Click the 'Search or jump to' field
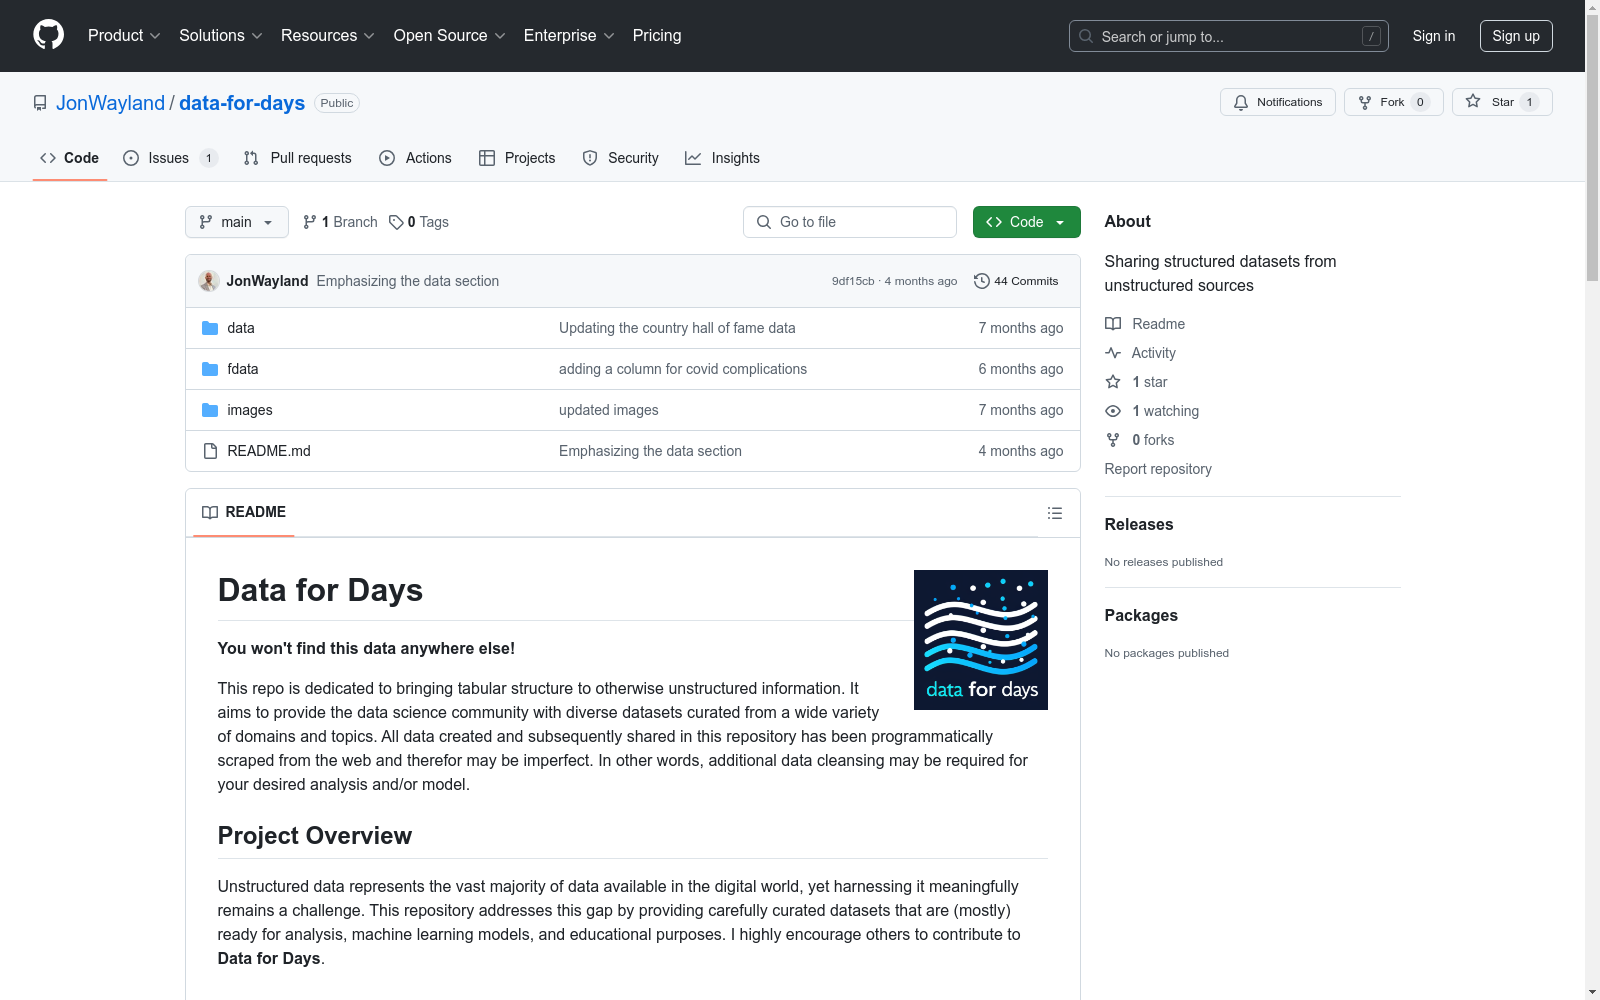The height and width of the screenshot is (1000, 1600). [1229, 36]
